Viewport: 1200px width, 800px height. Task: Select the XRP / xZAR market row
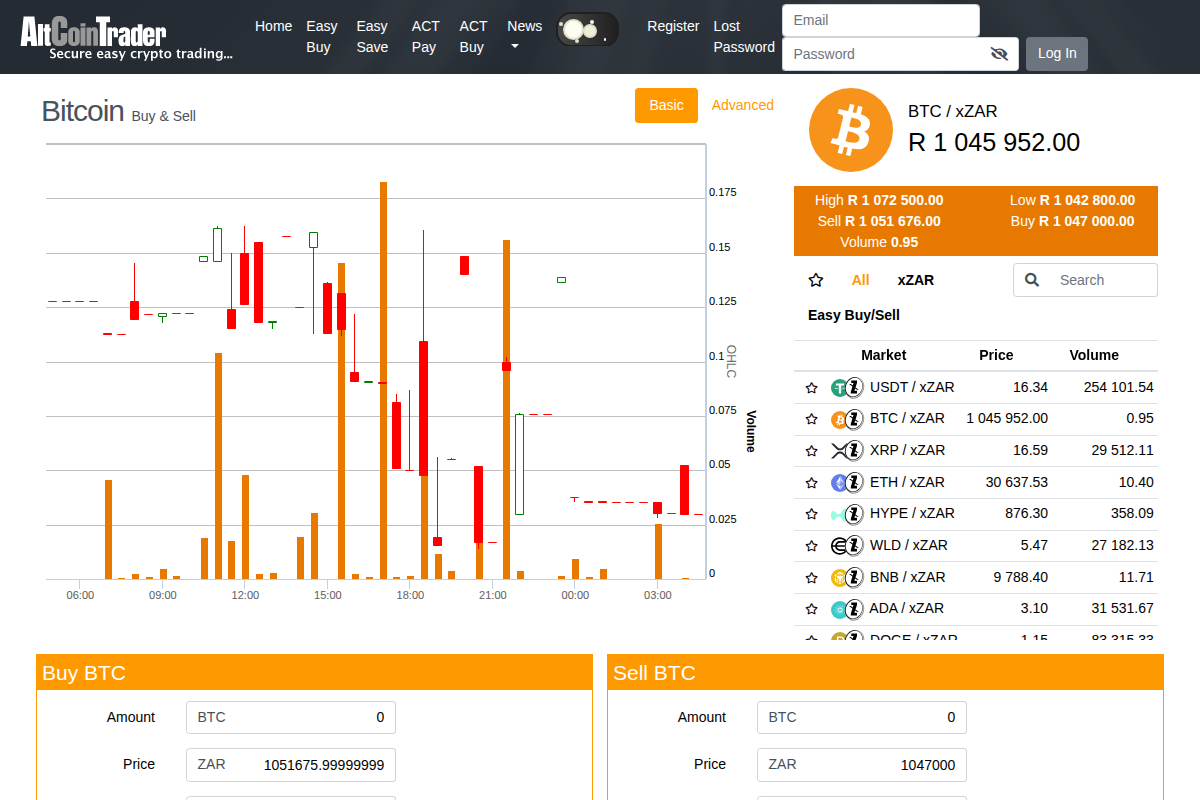[976, 451]
